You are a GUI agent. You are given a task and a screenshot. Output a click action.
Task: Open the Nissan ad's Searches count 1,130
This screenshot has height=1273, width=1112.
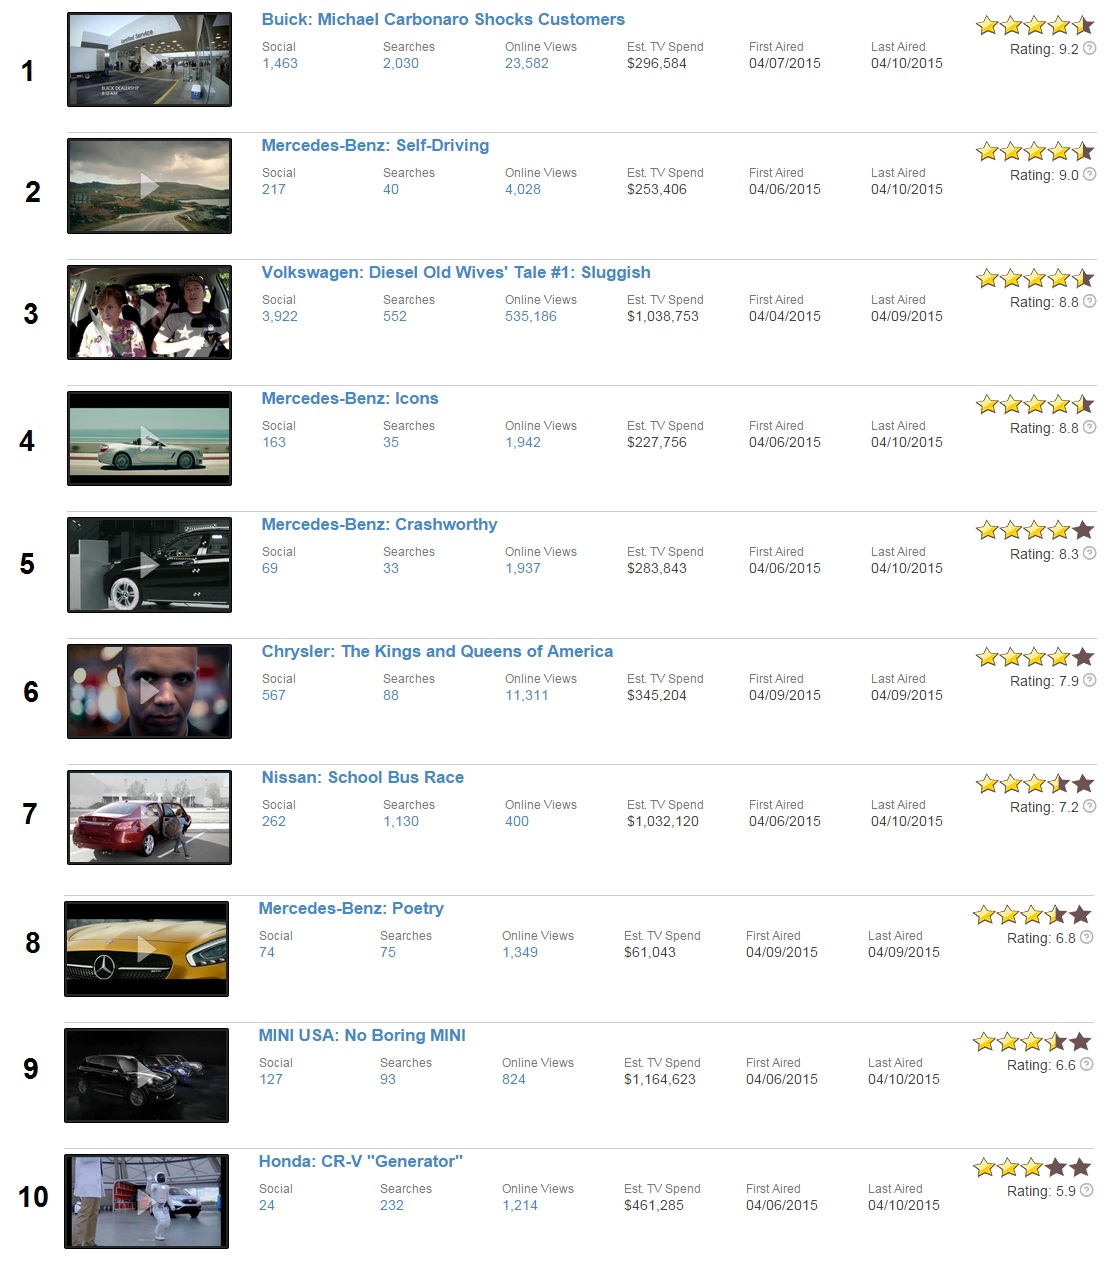coord(401,821)
